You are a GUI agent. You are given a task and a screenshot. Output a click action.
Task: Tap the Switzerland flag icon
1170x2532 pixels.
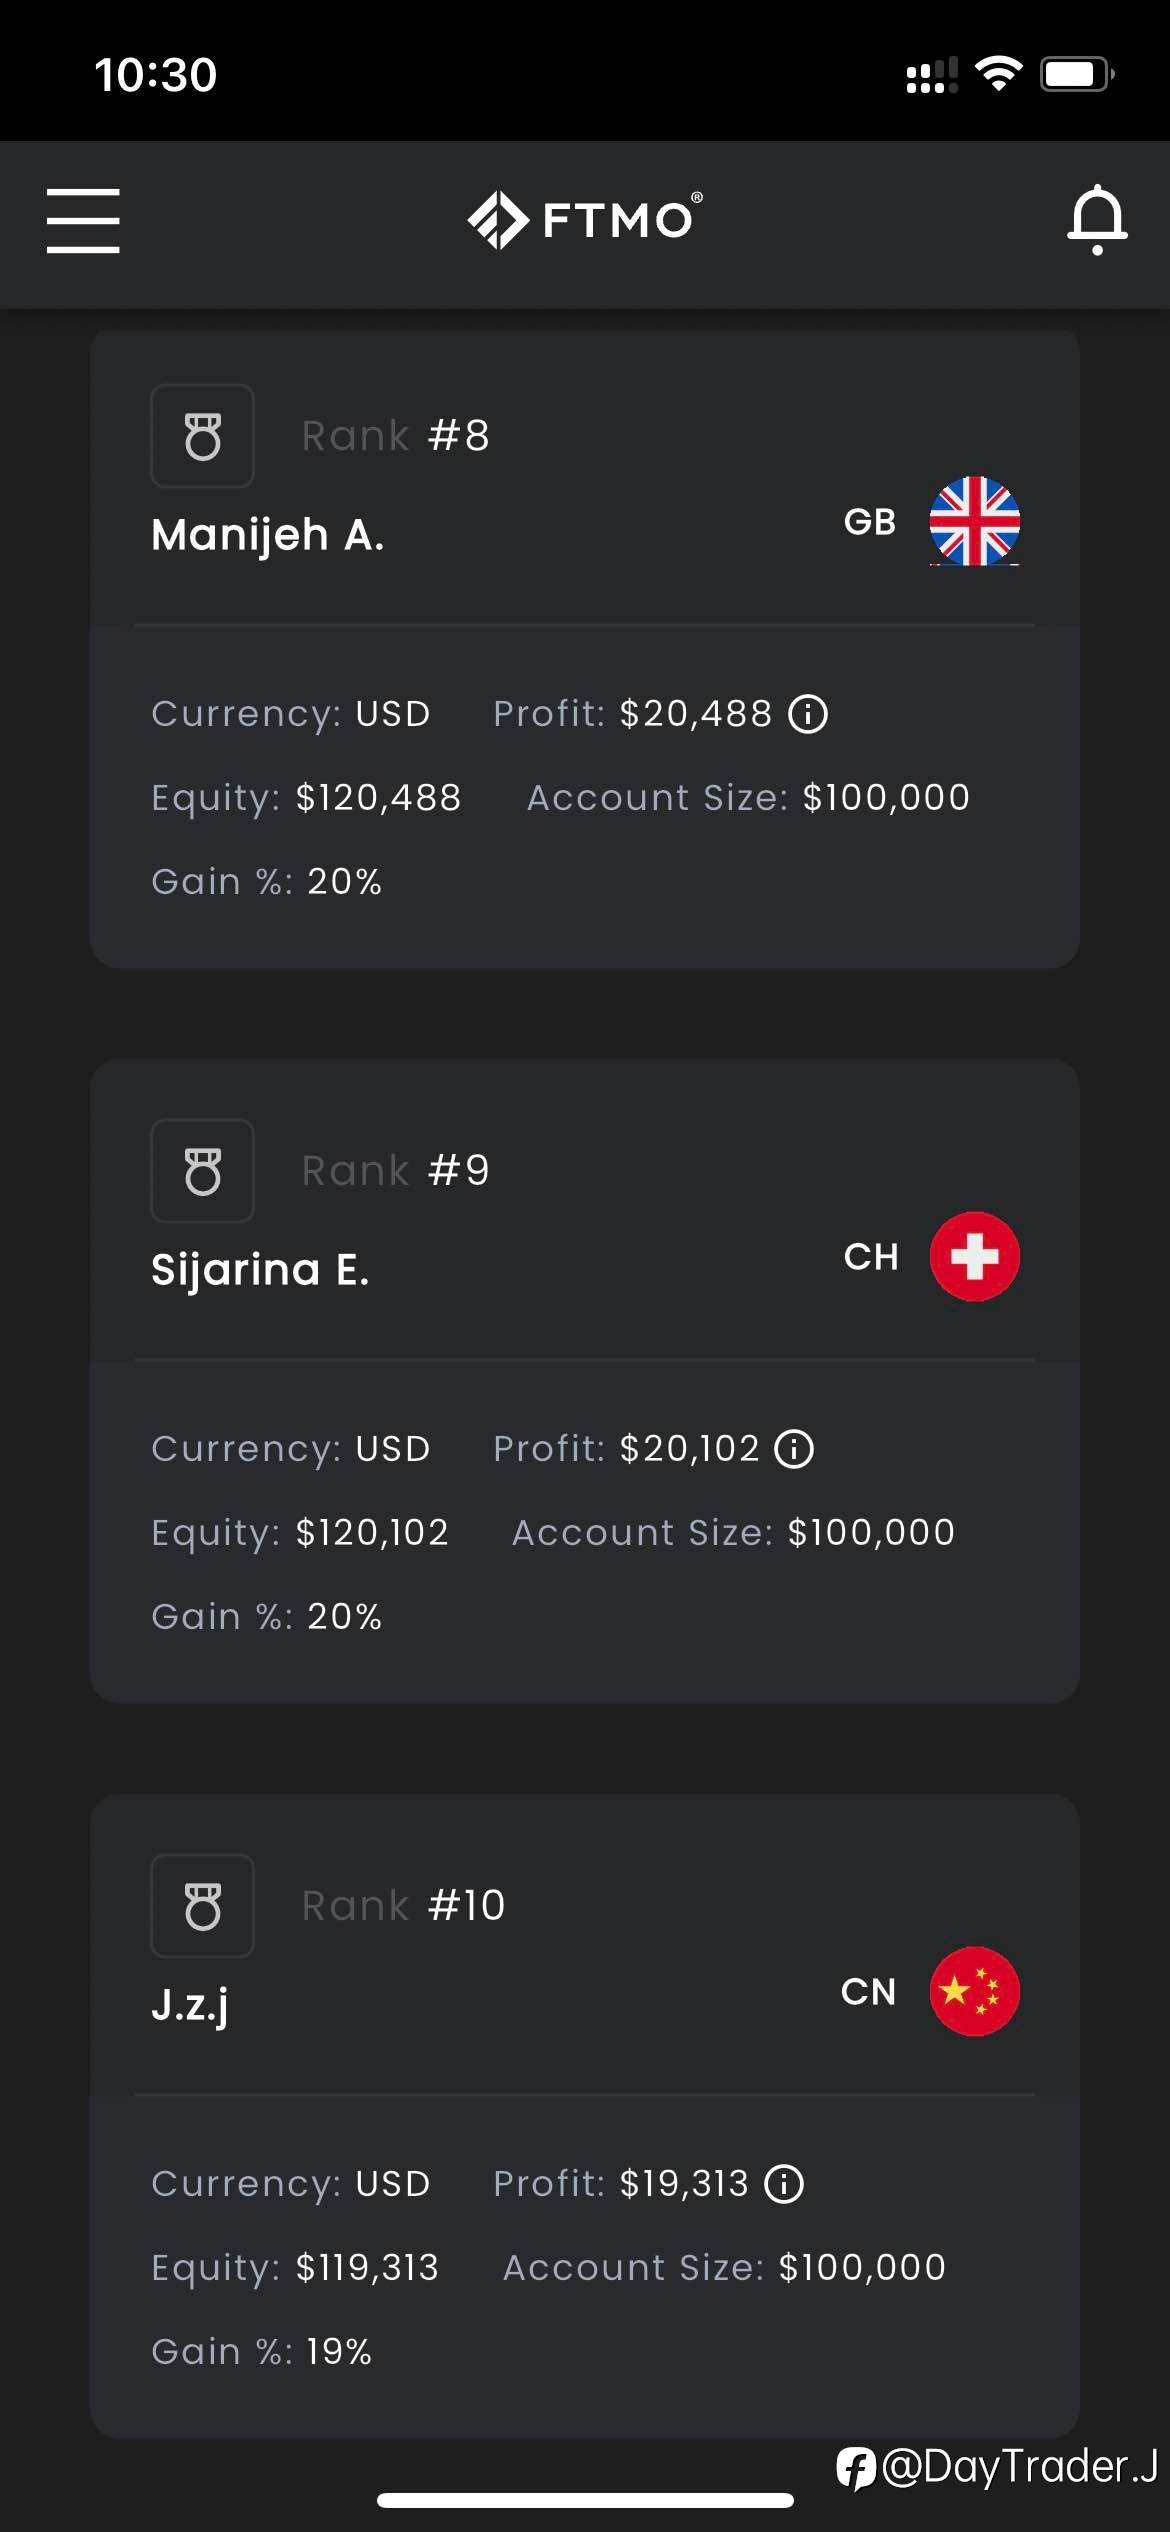coord(974,1256)
